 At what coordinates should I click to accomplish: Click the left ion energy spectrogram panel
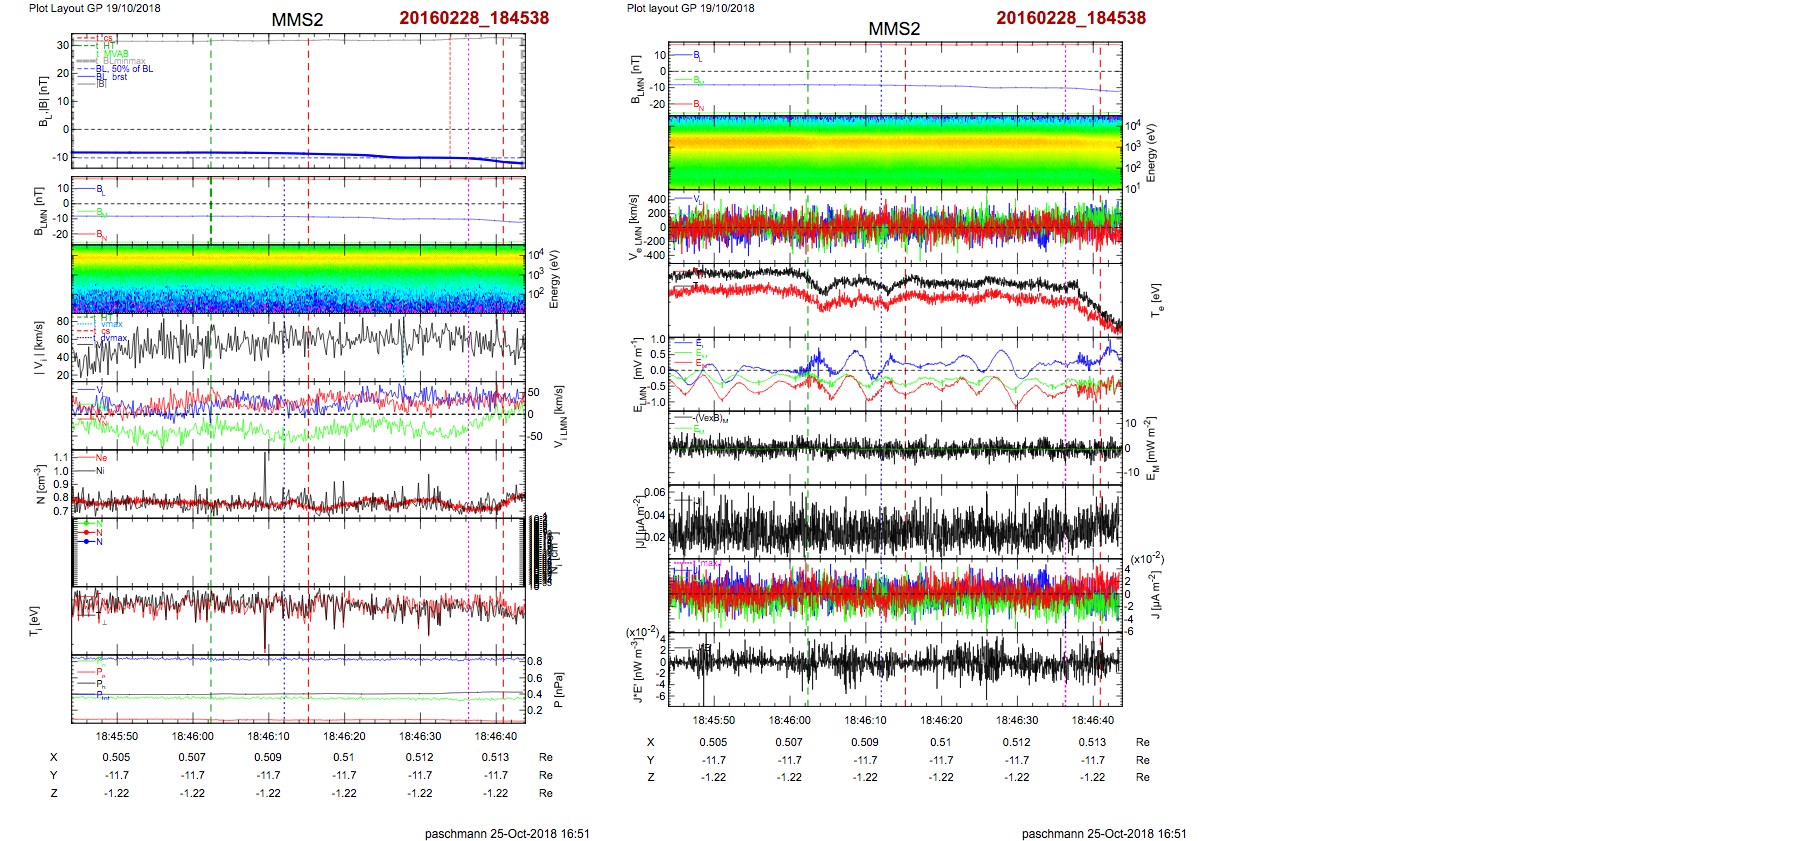(x=298, y=278)
